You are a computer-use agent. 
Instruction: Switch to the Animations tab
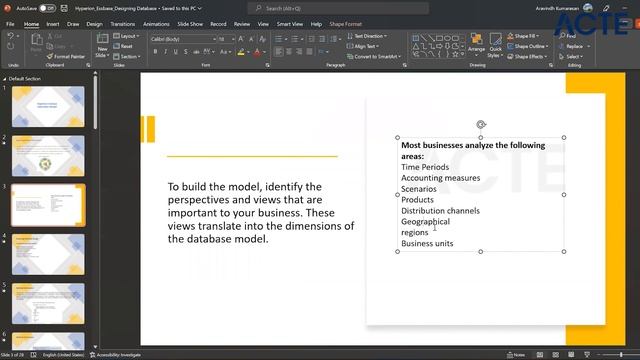click(156, 24)
